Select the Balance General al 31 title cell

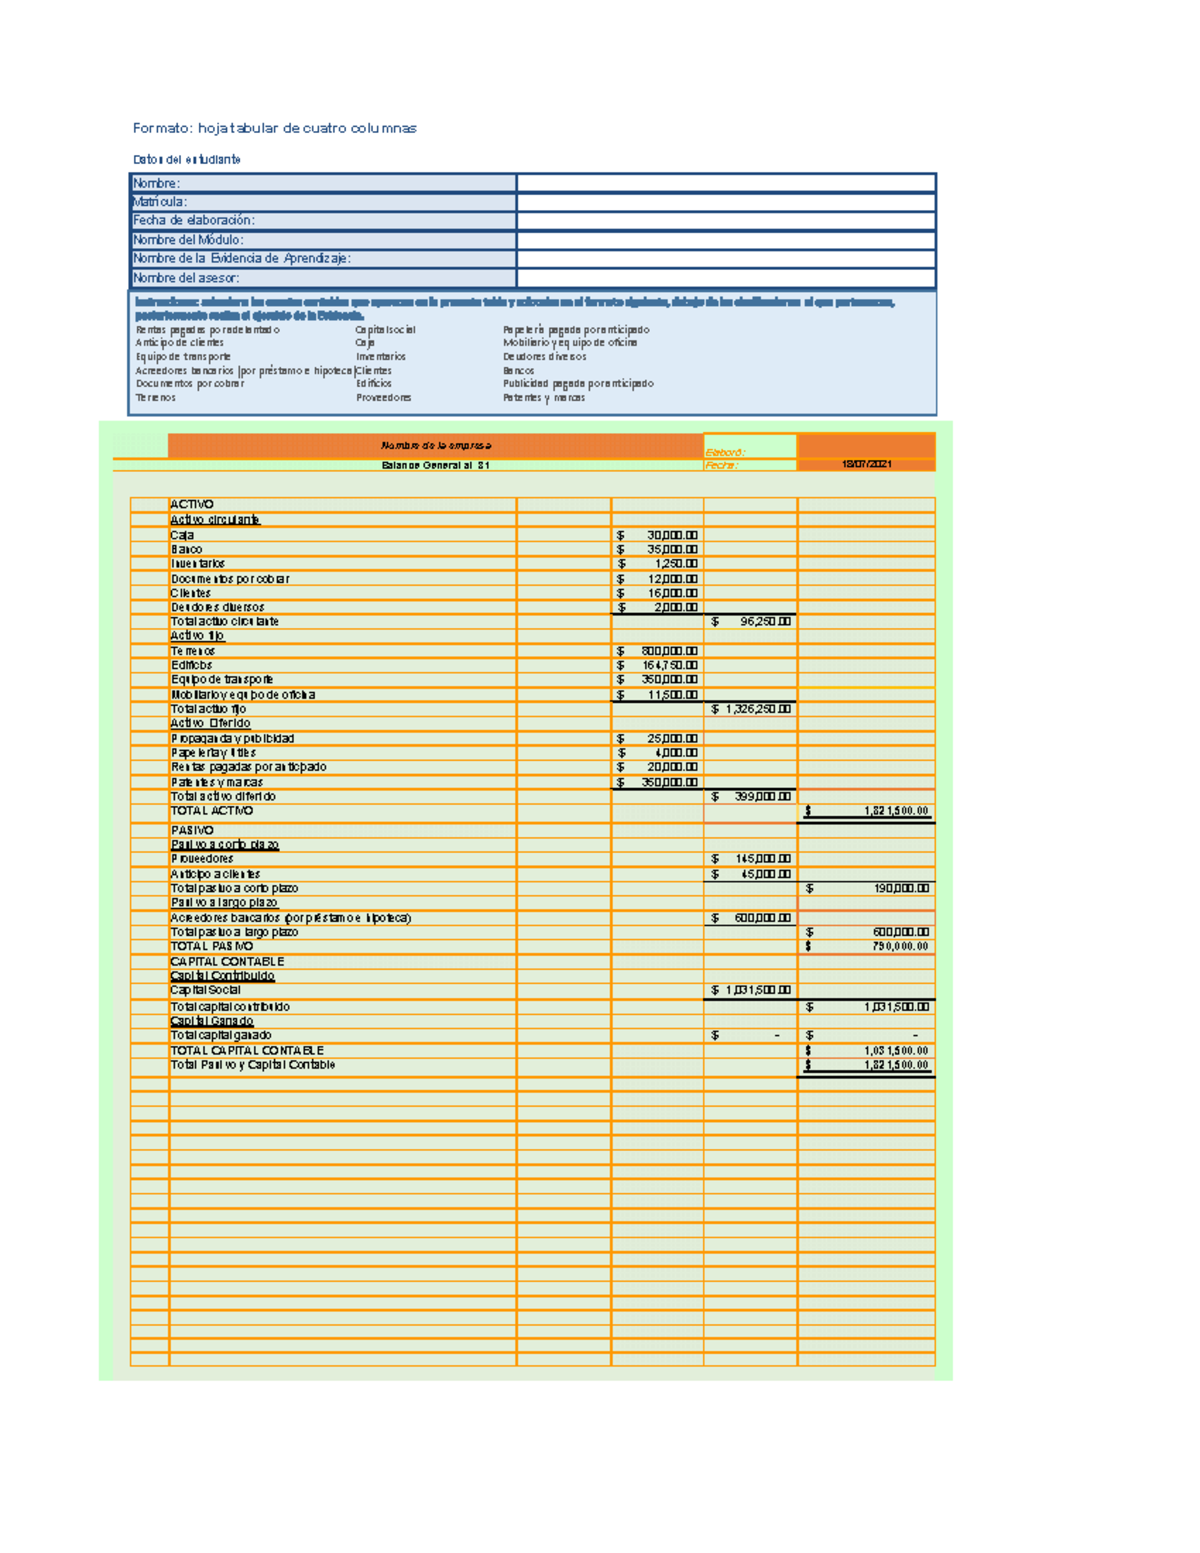point(435,465)
